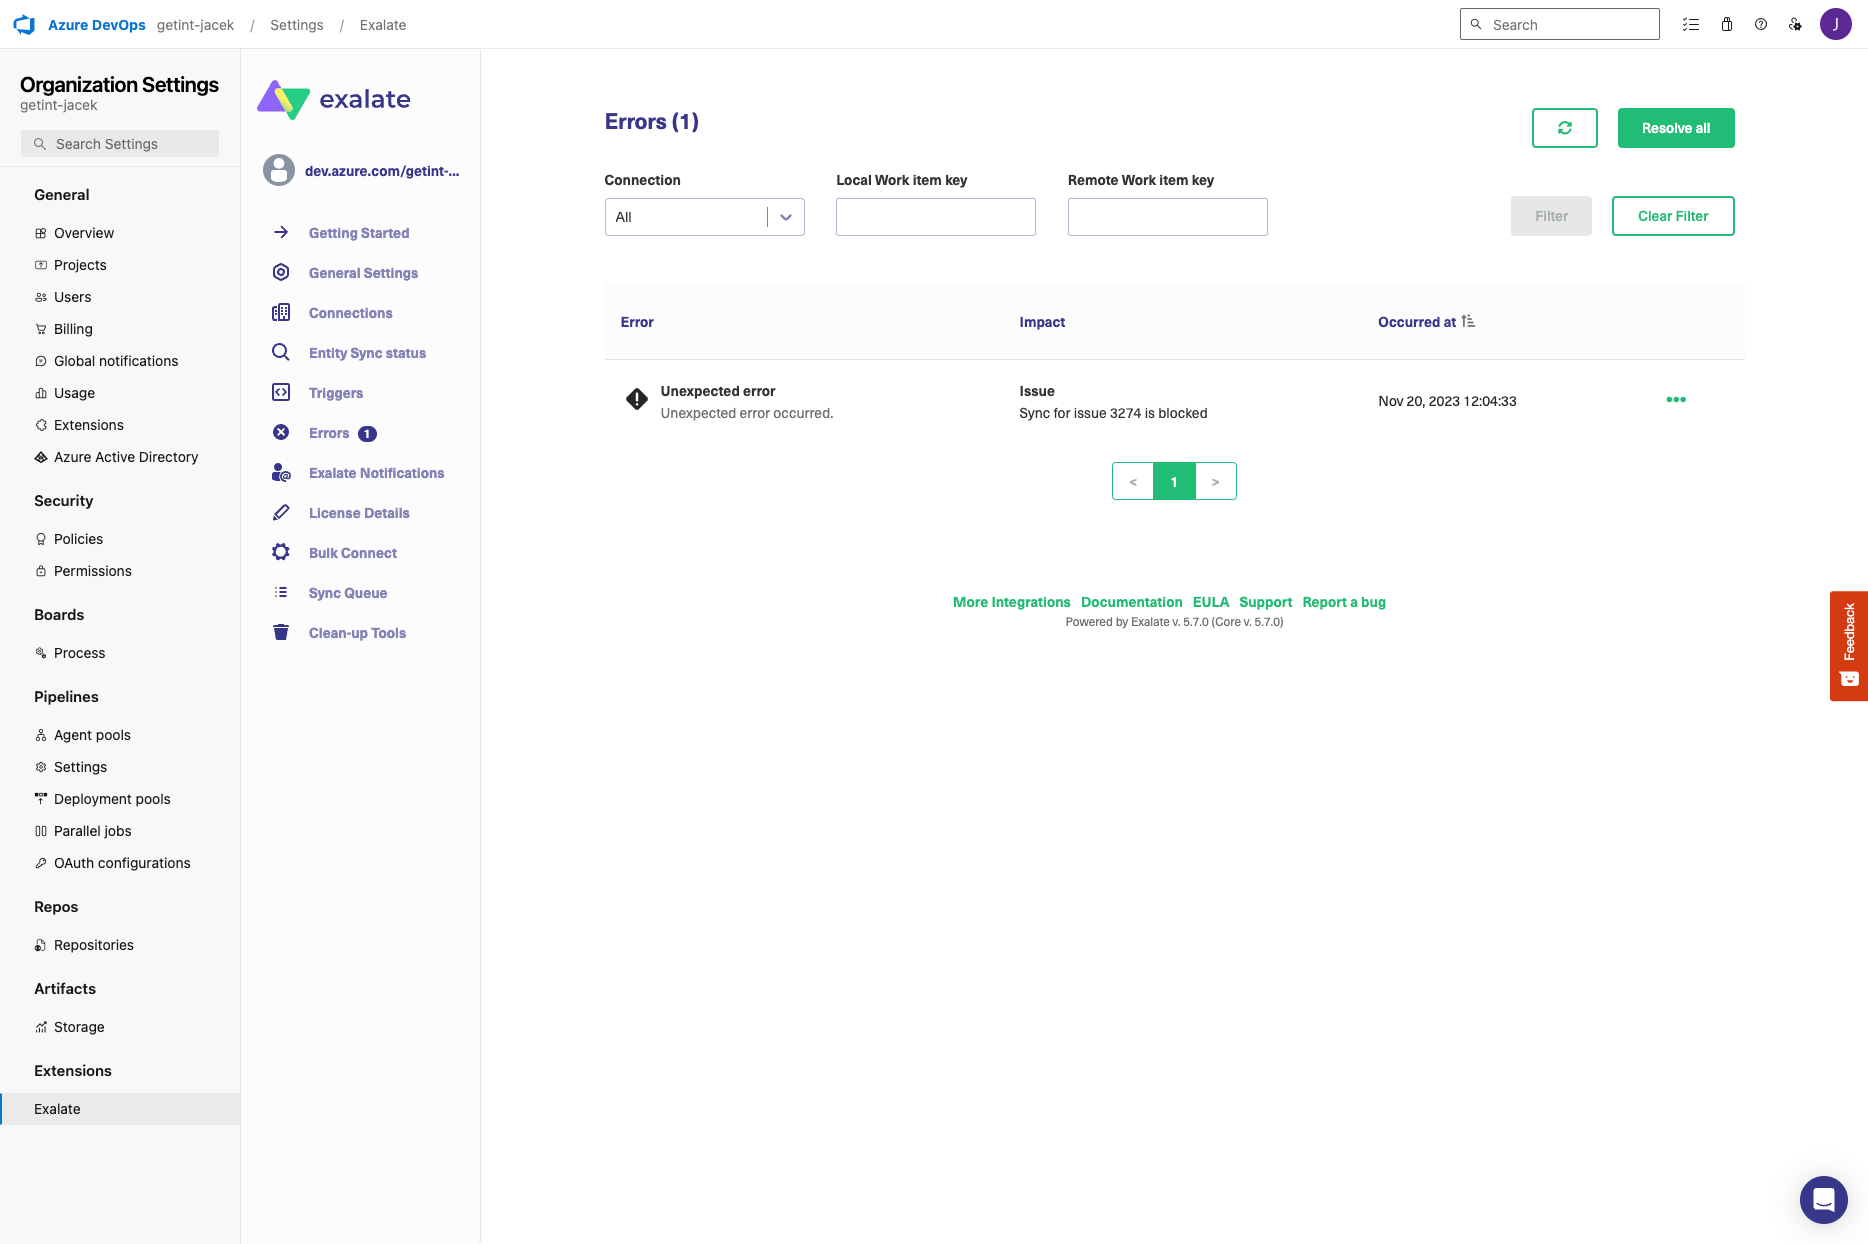Viewport: 1868px width, 1244px height.
Task: Open the user settings icon in header
Action: point(1796,25)
